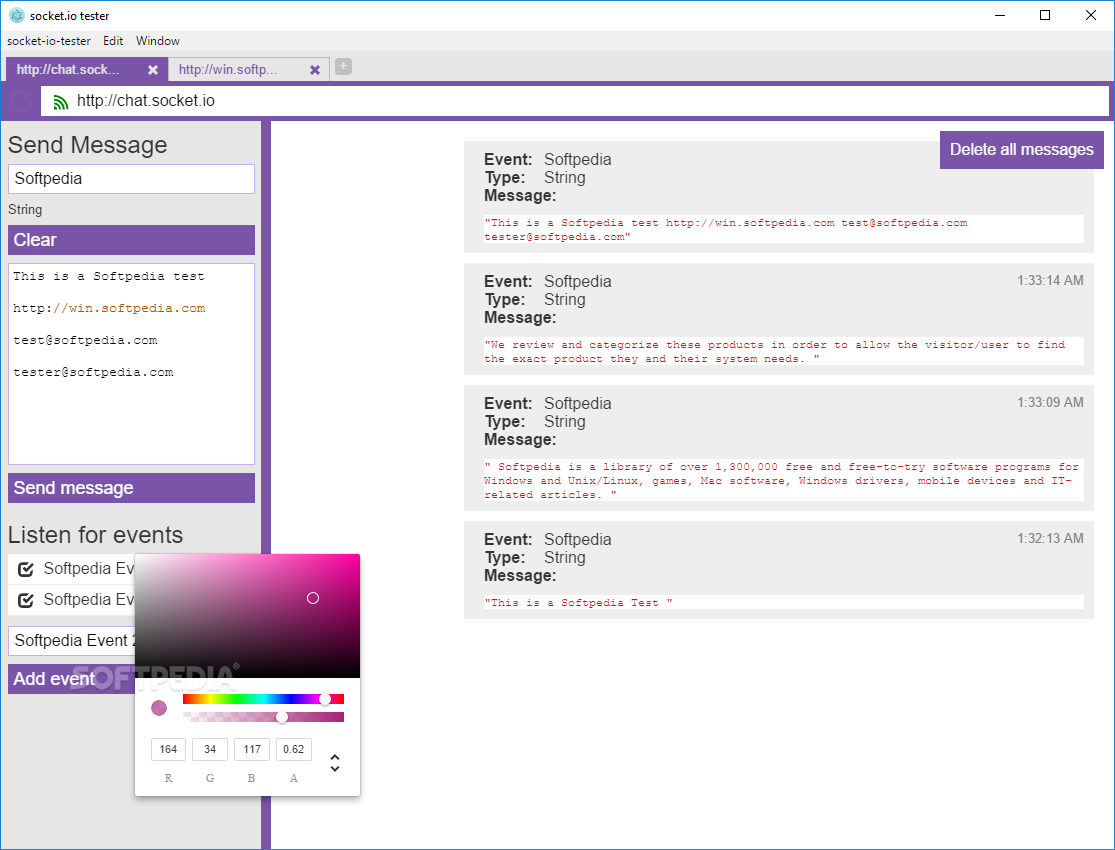Image resolution: width=1115 pixels, height=850 pixels.
Task: Click the event name field containing Softpedia
Action: coord(132,179)
